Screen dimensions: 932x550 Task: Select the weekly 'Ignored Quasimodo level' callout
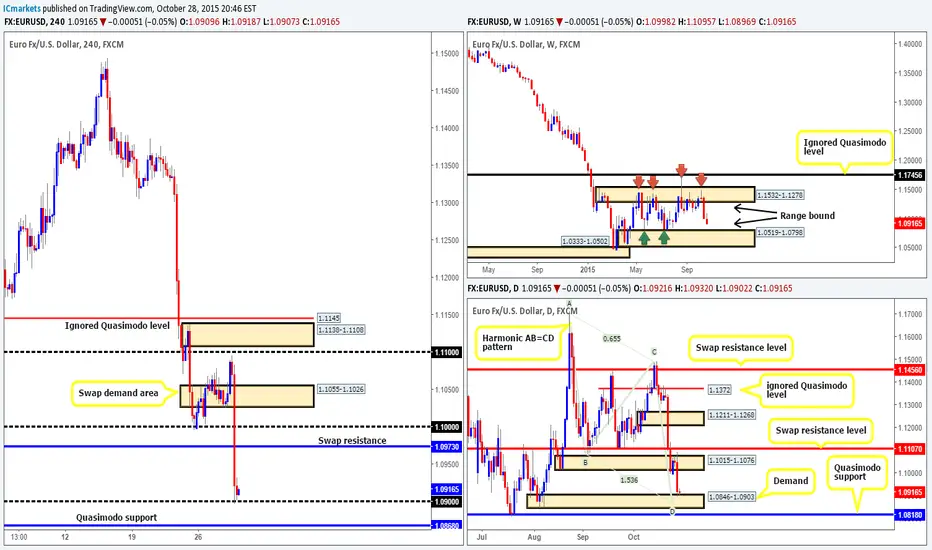tap(845, 147)
